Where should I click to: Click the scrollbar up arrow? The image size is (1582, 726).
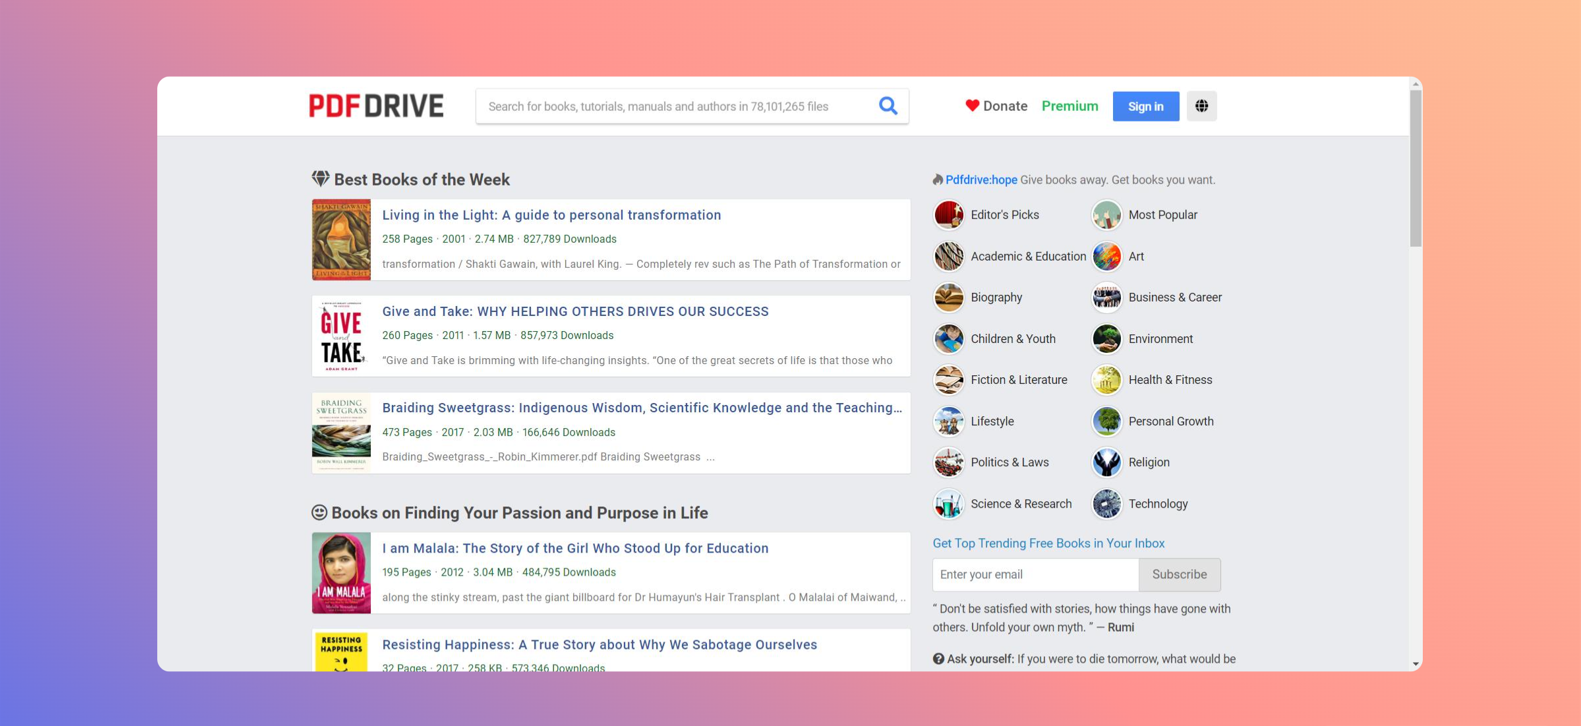[1415, 84]
